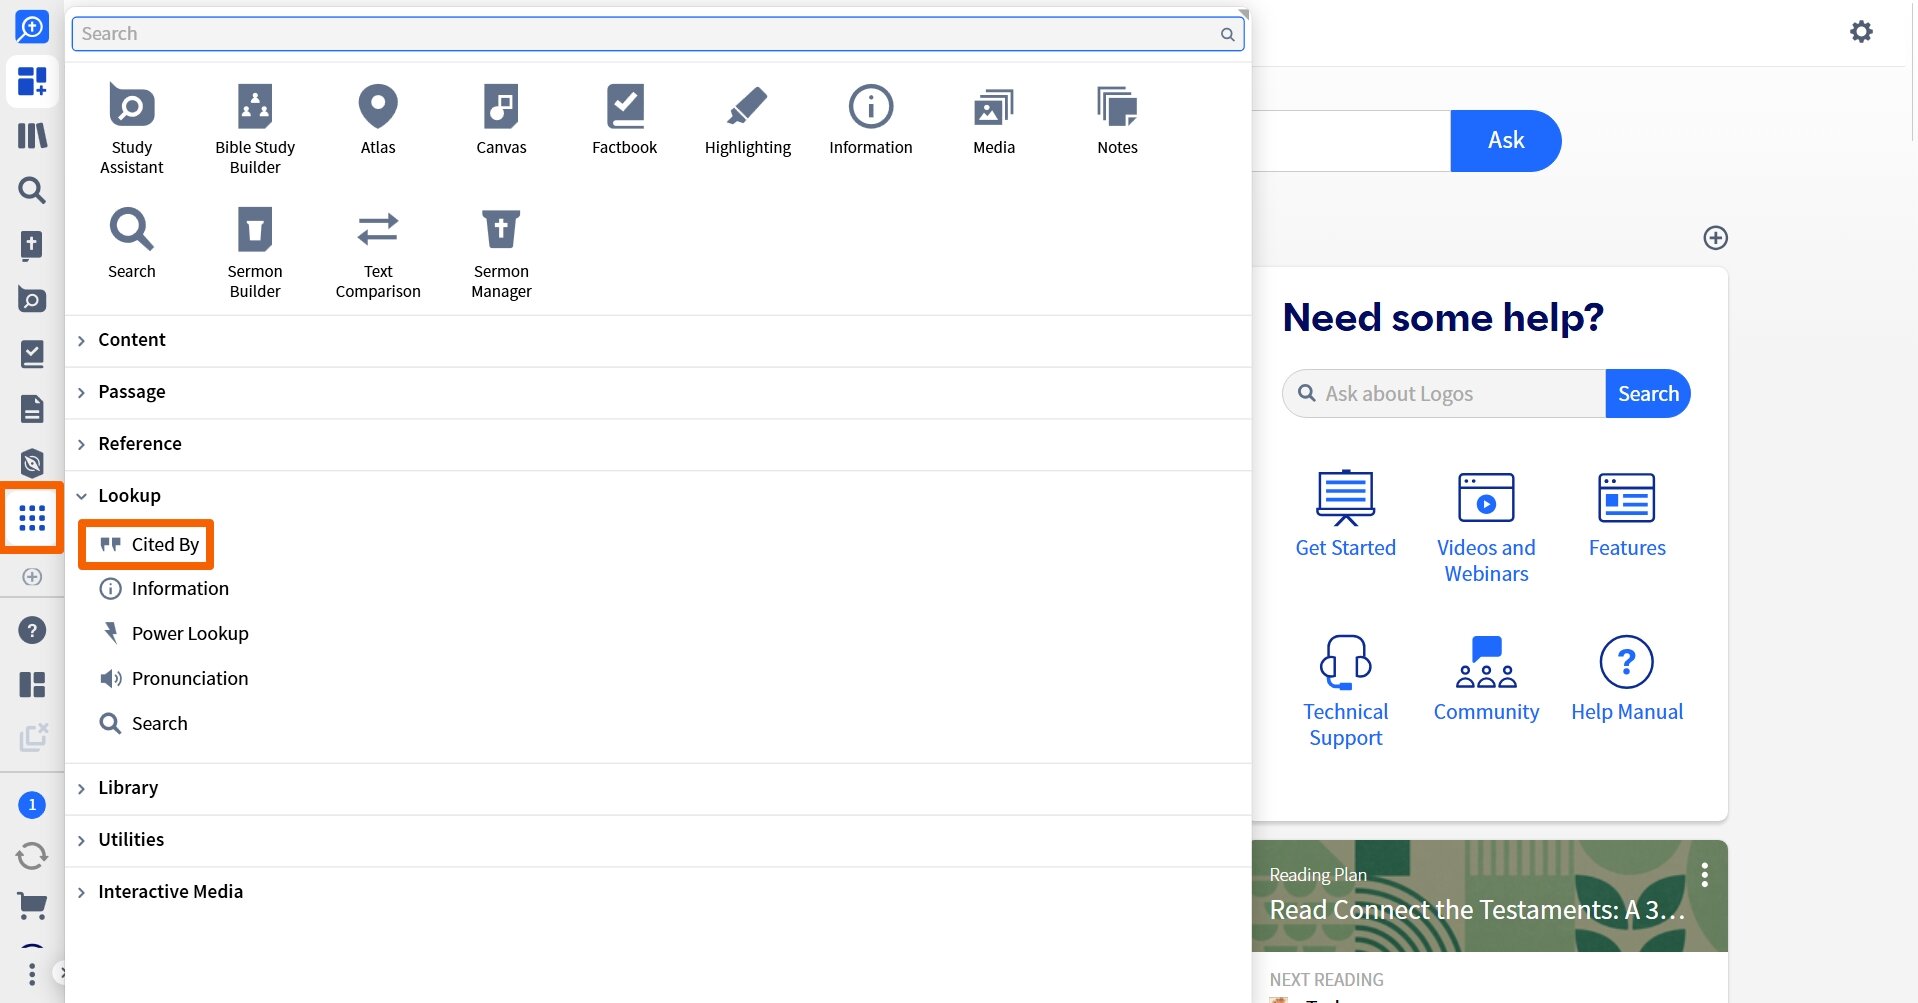1918x1003 pixels.
Task: Click the blue Ask button
Action: (1505, 141)
